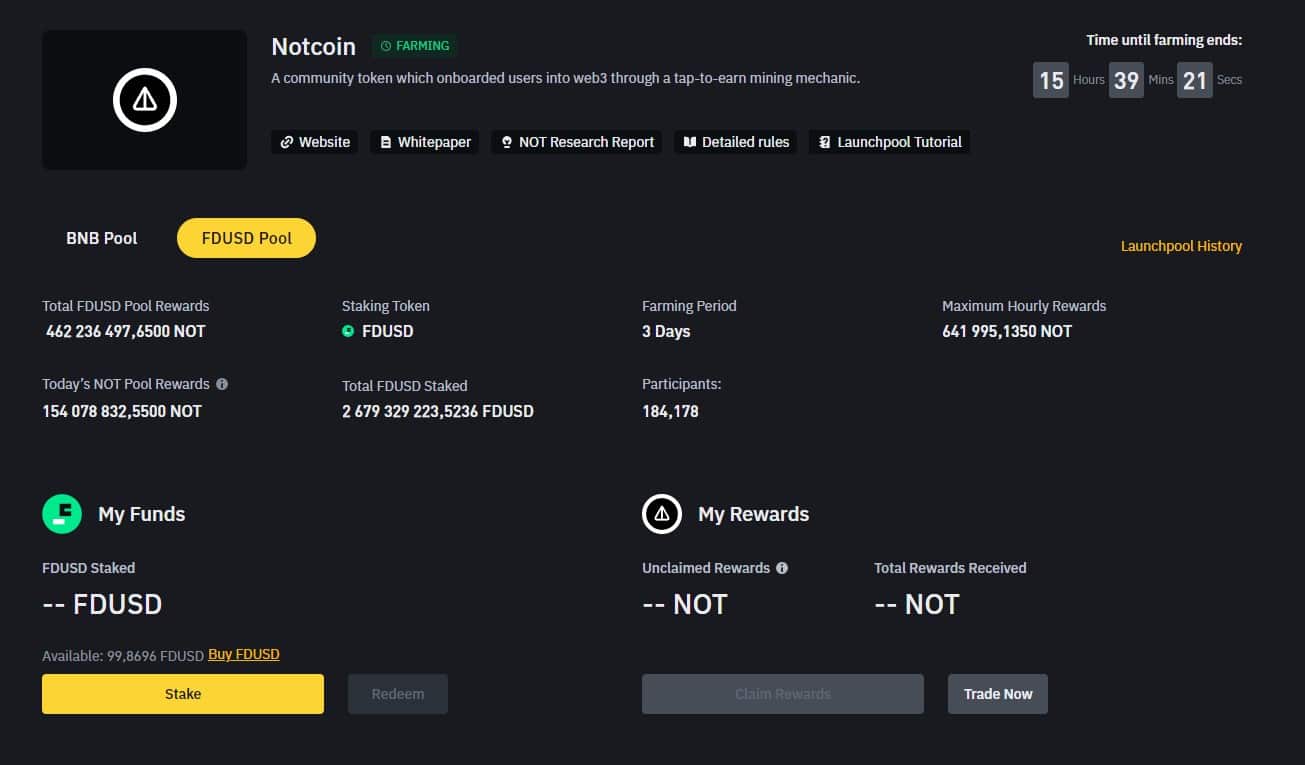
Task: Click the Claim Rewards button
Action: (783, 694)
